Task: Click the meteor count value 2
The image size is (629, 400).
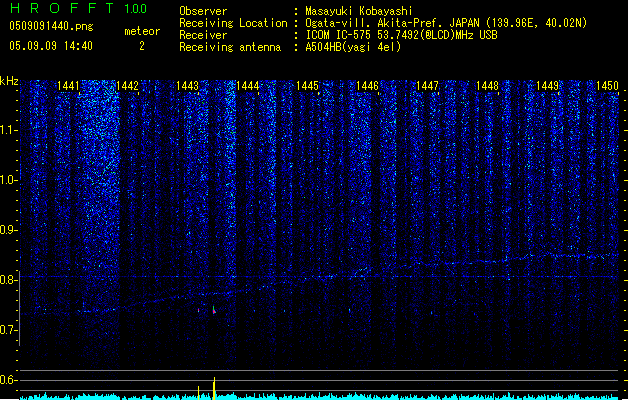Action: click(x=141, y=46)
